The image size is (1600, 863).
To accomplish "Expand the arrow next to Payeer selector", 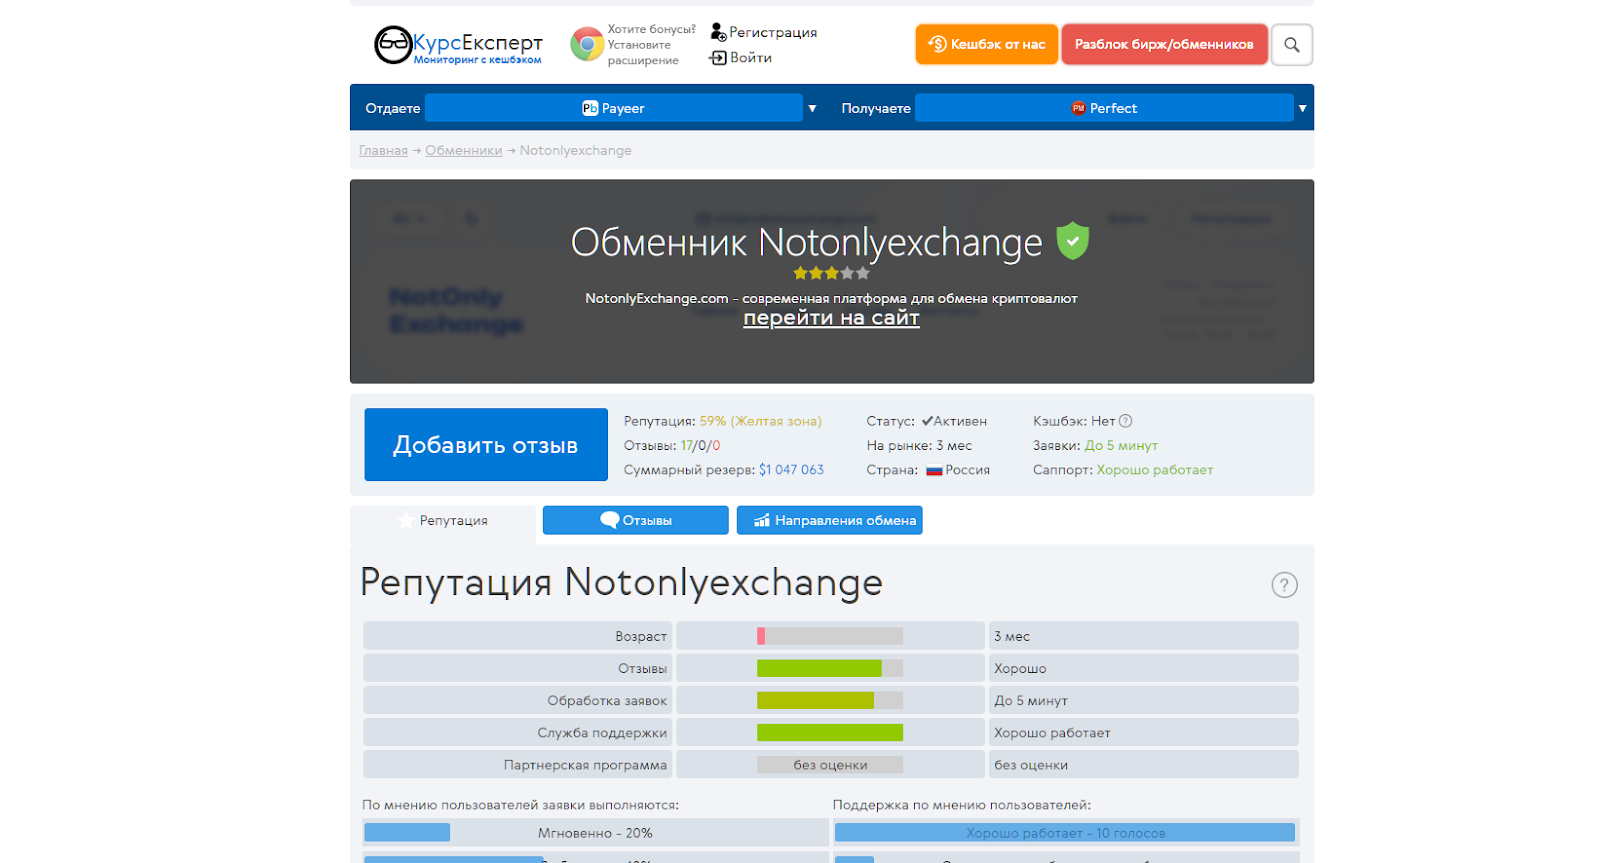I will click(812, 108).
